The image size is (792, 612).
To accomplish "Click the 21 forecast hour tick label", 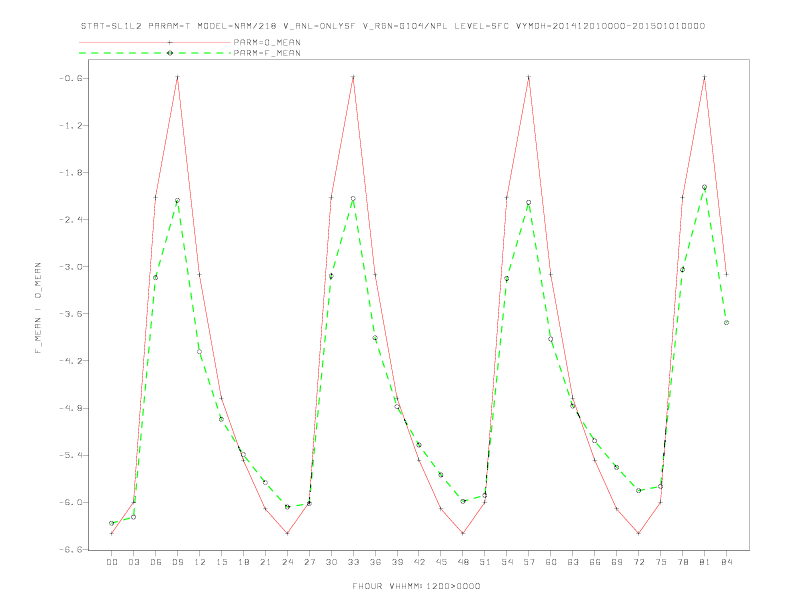I will point(265,562).
